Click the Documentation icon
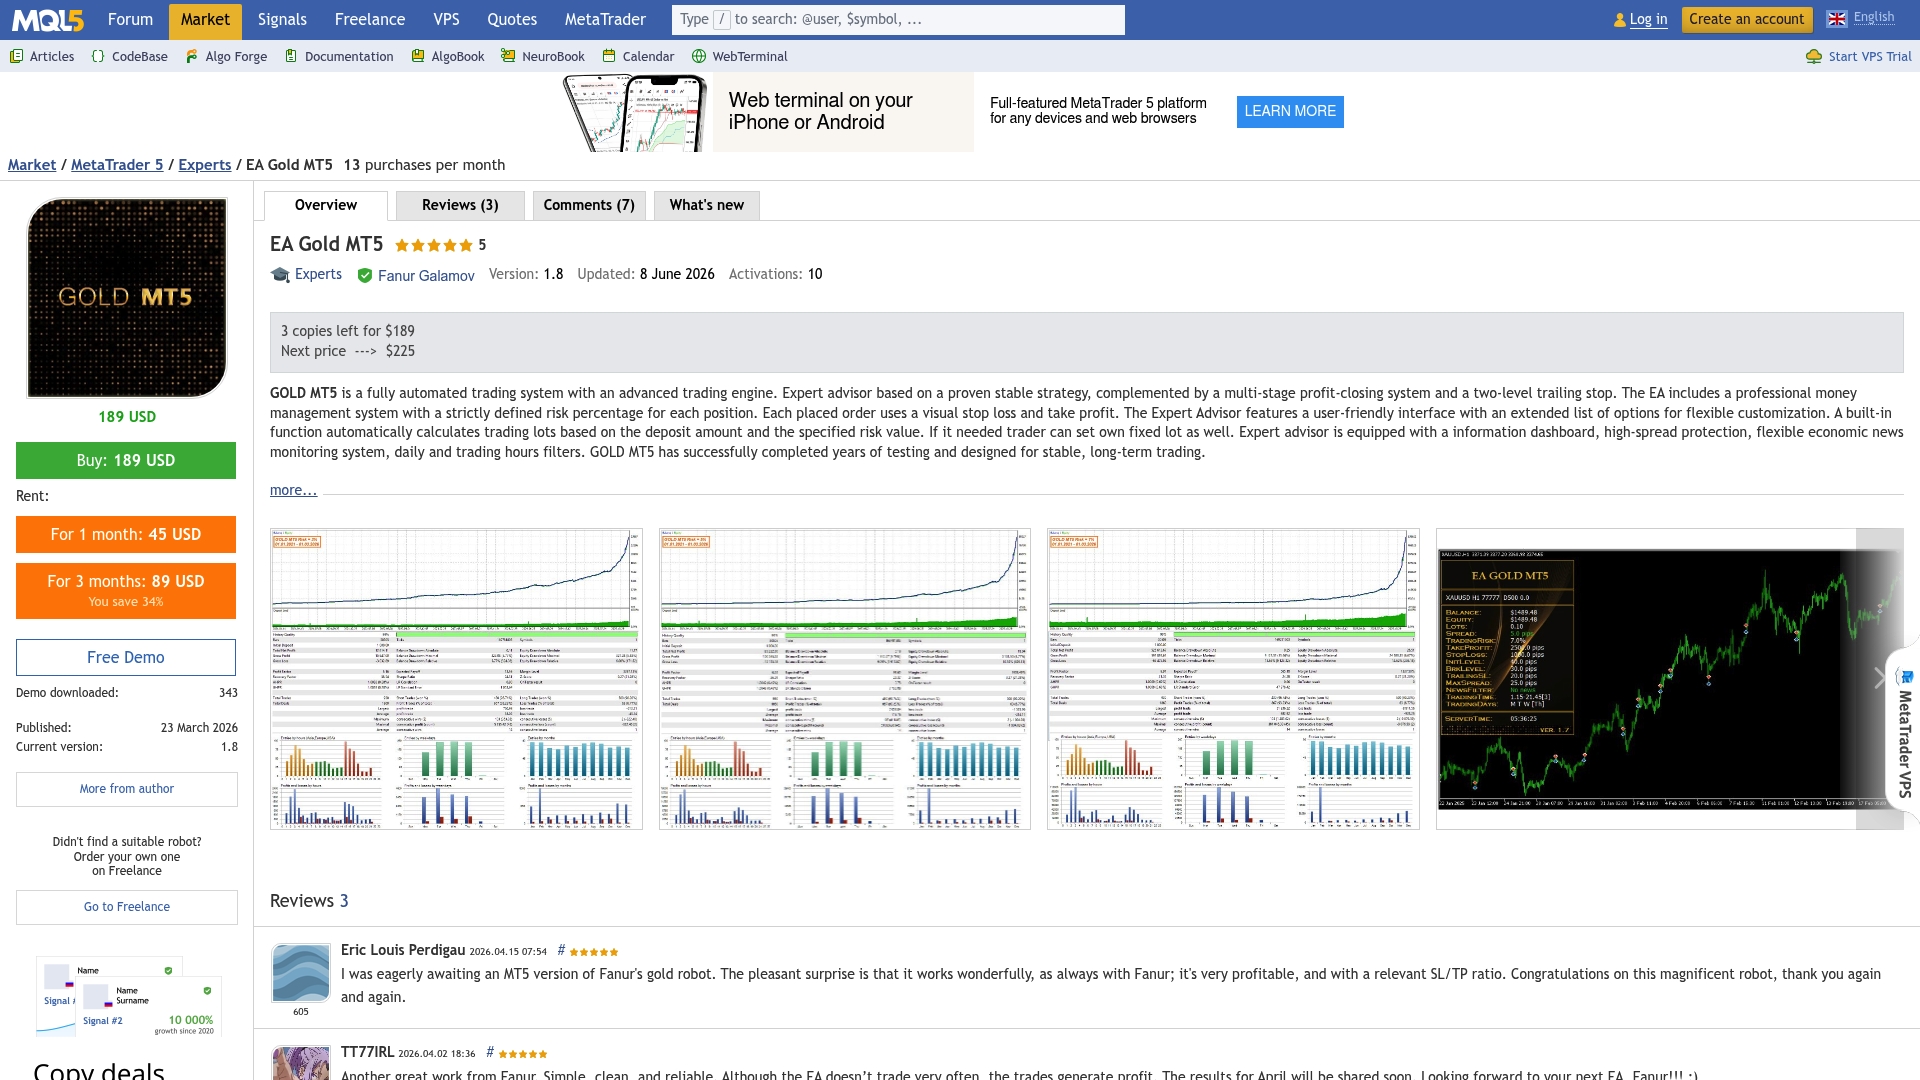 click(x=291, y=57)
